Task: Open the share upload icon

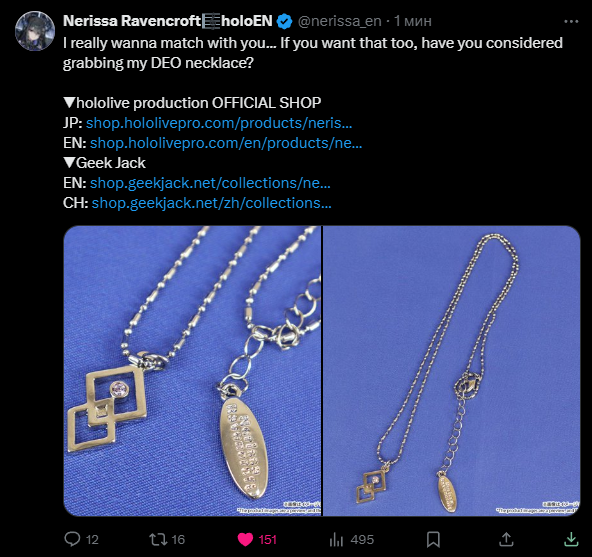Action: 506,539
